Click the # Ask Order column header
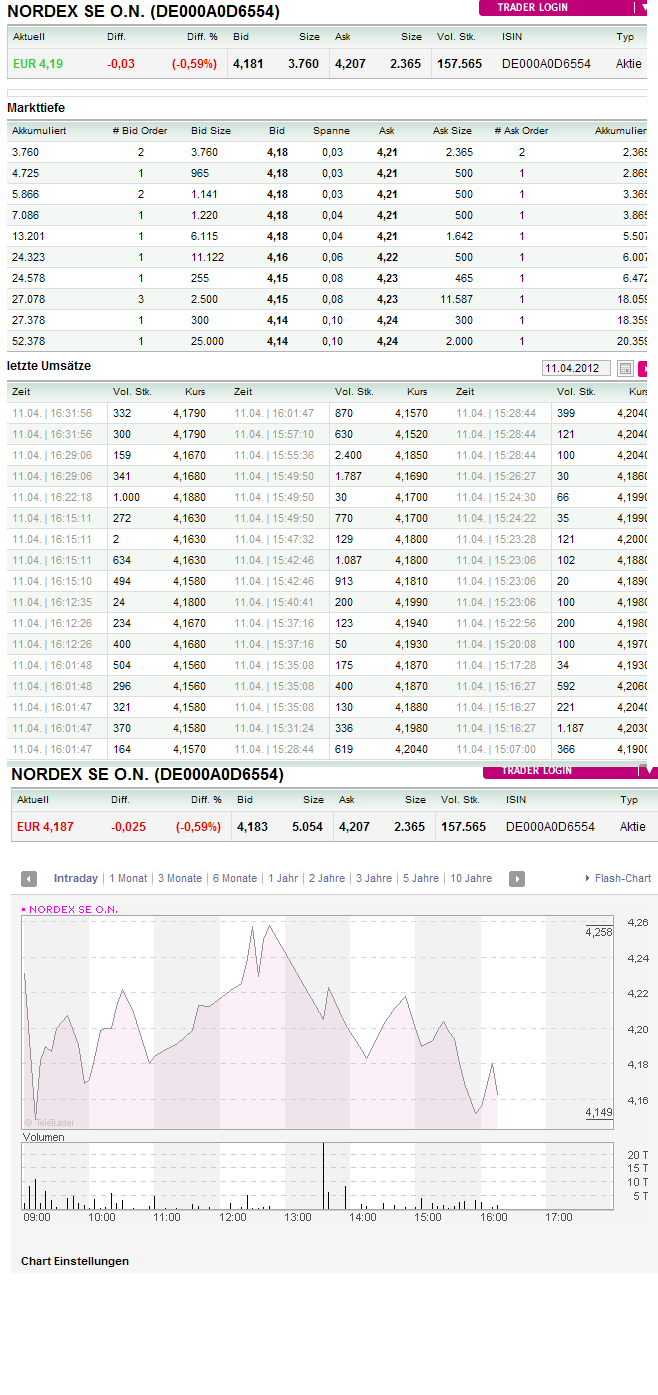The width and height of the screenshot is (658, 1395). pyautogui.click(x=521, y=131)
